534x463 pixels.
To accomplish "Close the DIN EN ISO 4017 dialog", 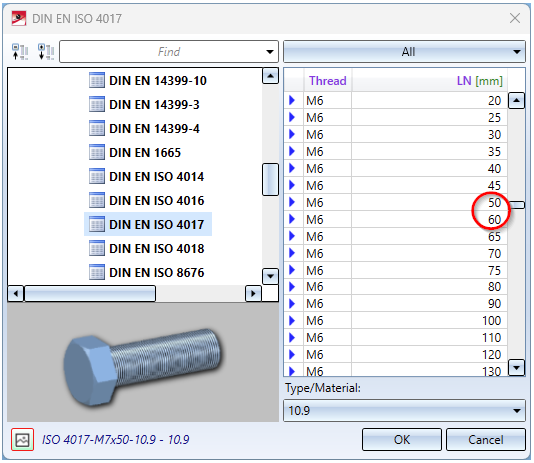I will [x=515, y=18].
